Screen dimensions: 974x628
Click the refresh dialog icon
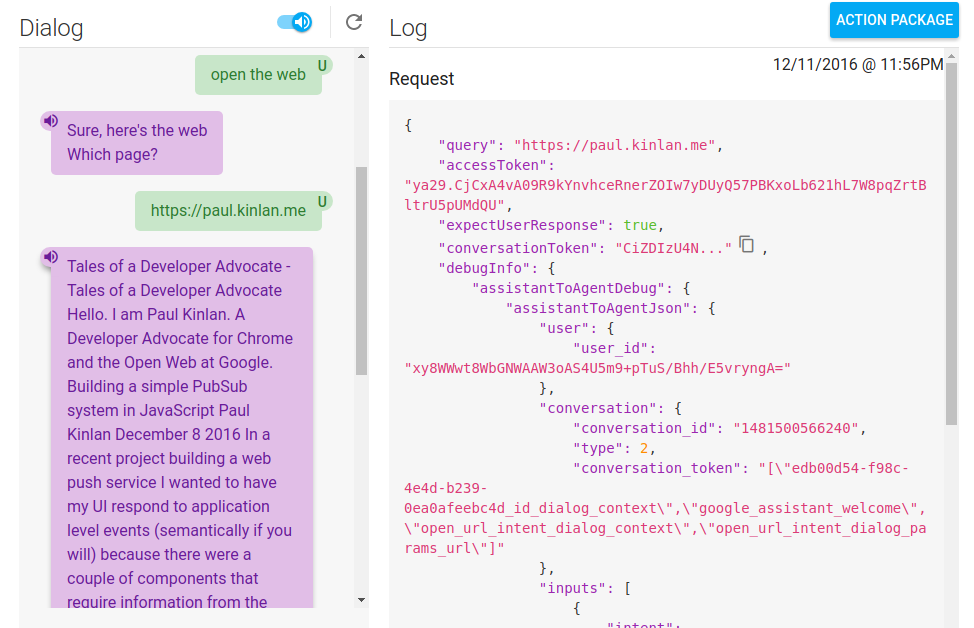354,22
